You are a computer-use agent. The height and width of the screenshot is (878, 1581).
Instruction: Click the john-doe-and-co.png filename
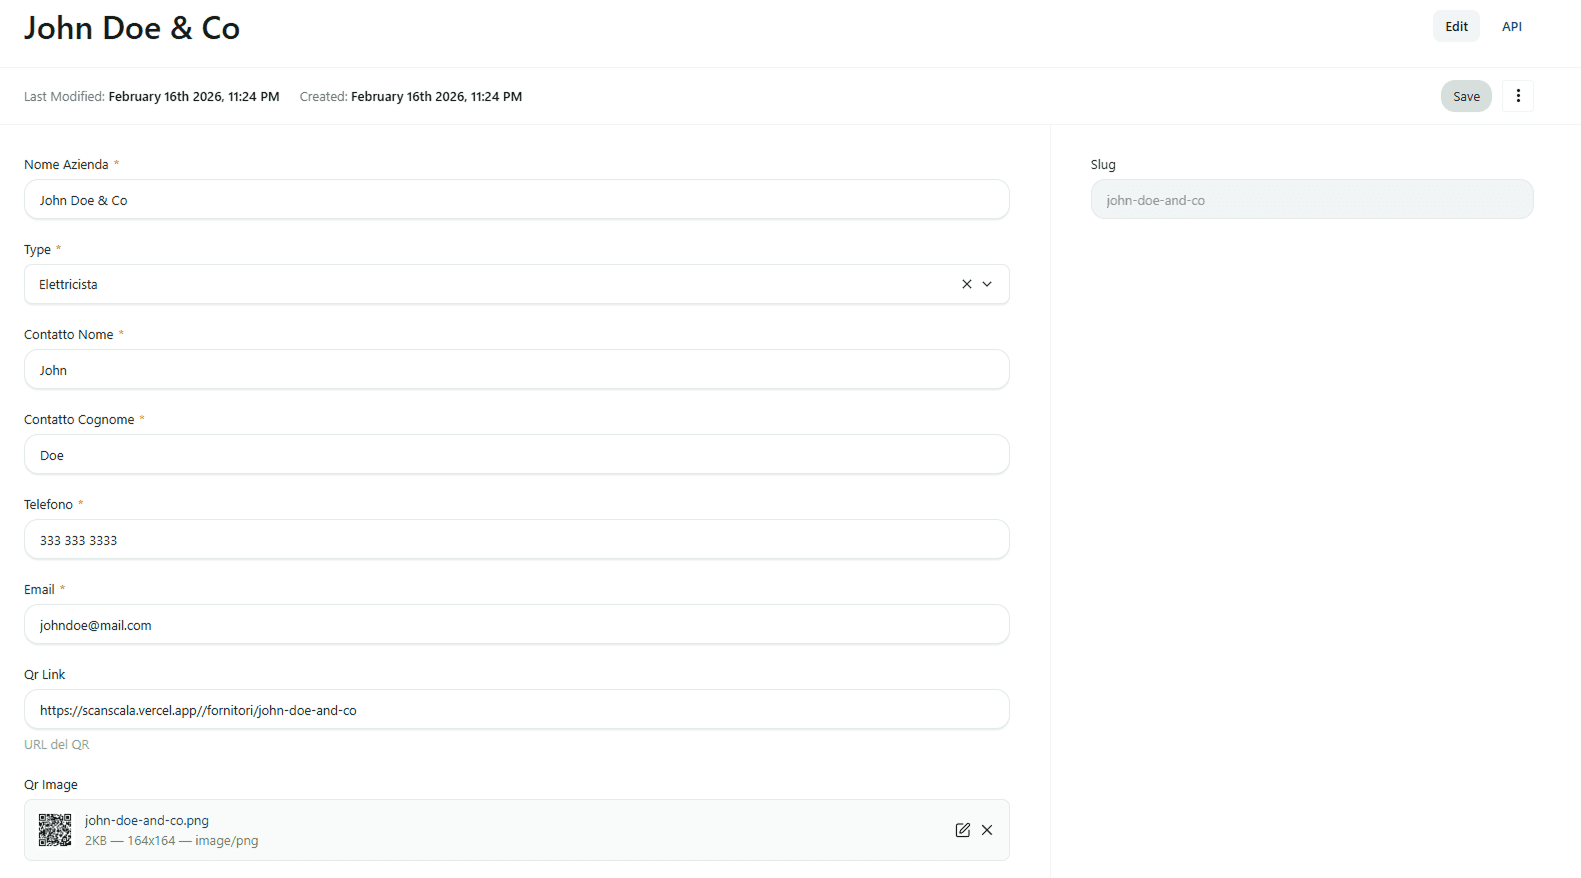pyautogui.click(x=147, y=821)
